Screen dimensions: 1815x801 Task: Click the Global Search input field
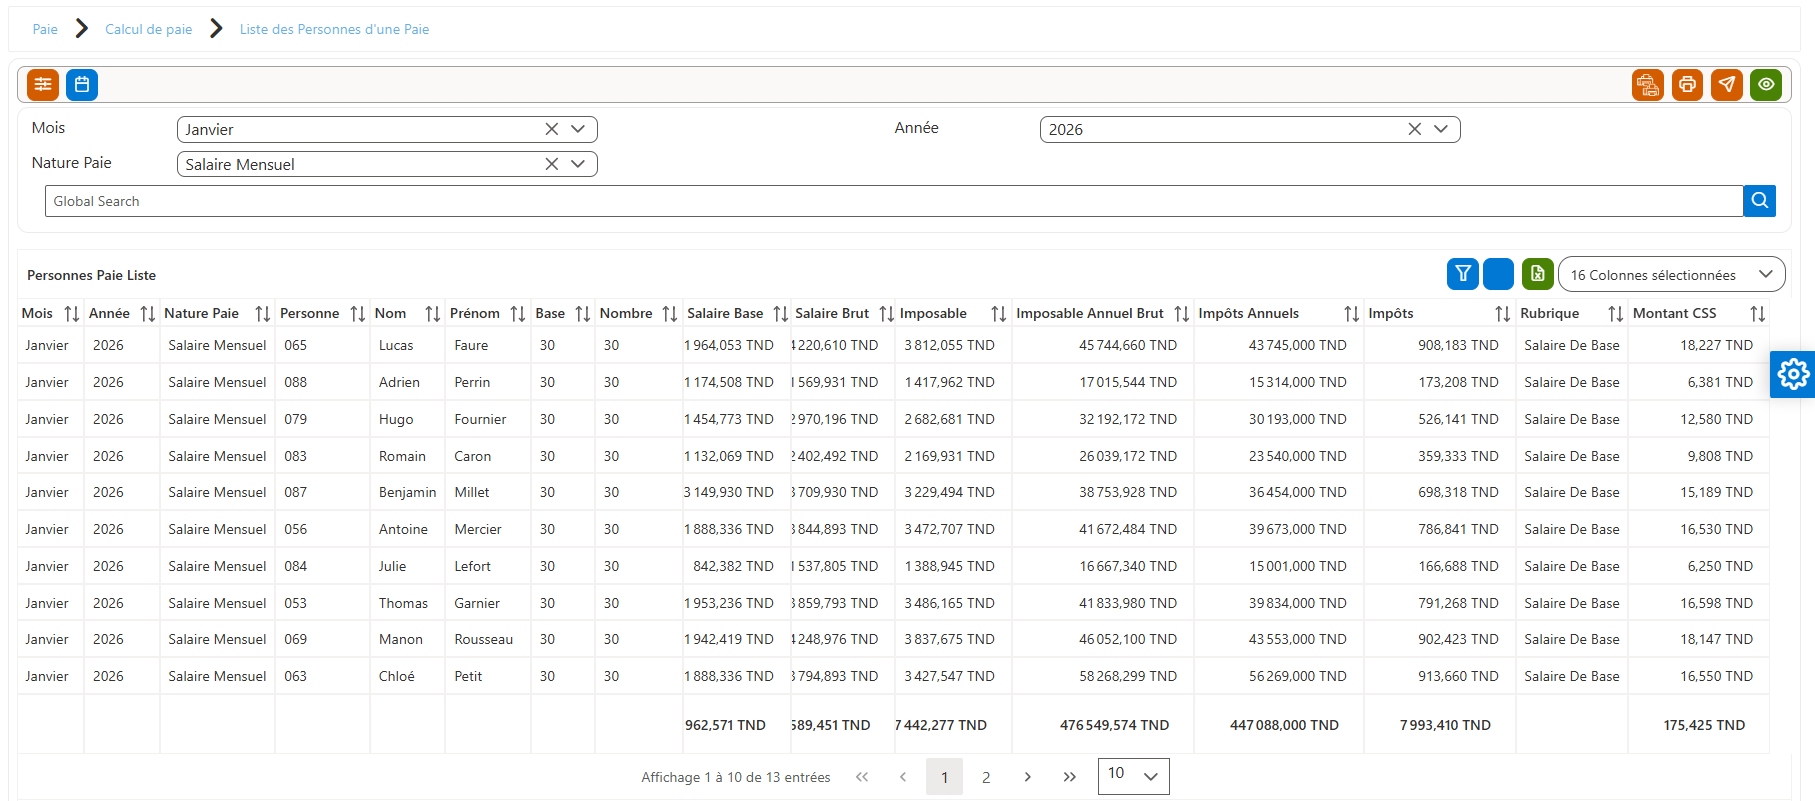click(894, 201)
